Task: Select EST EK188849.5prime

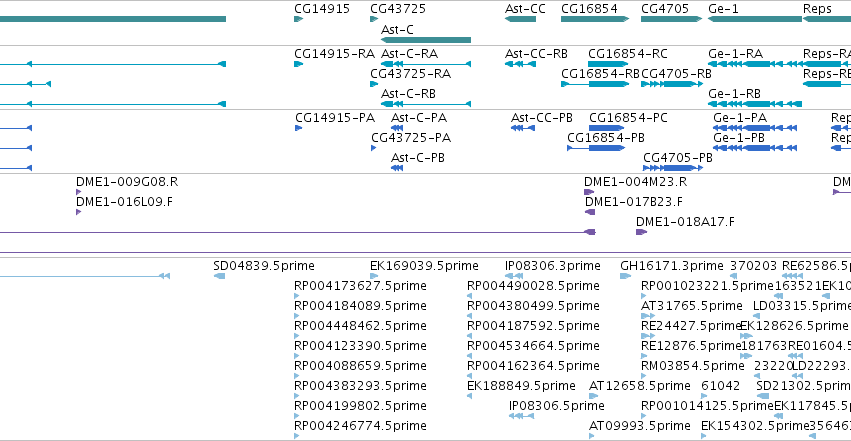Action: (522, 386)
